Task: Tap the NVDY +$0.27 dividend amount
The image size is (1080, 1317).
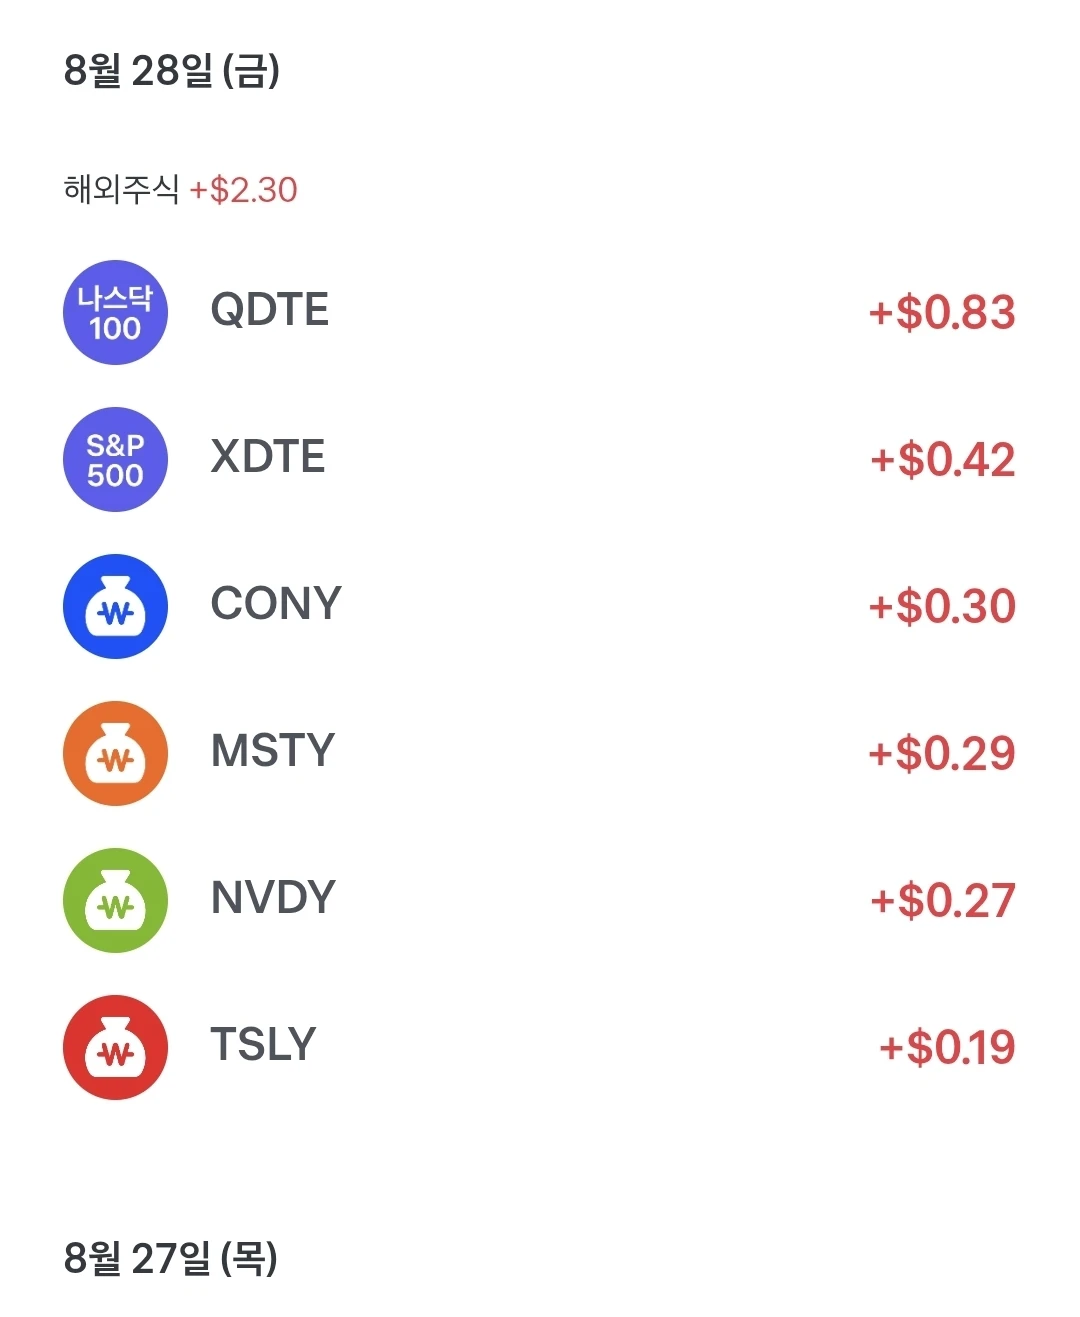Action: [943, 900]
